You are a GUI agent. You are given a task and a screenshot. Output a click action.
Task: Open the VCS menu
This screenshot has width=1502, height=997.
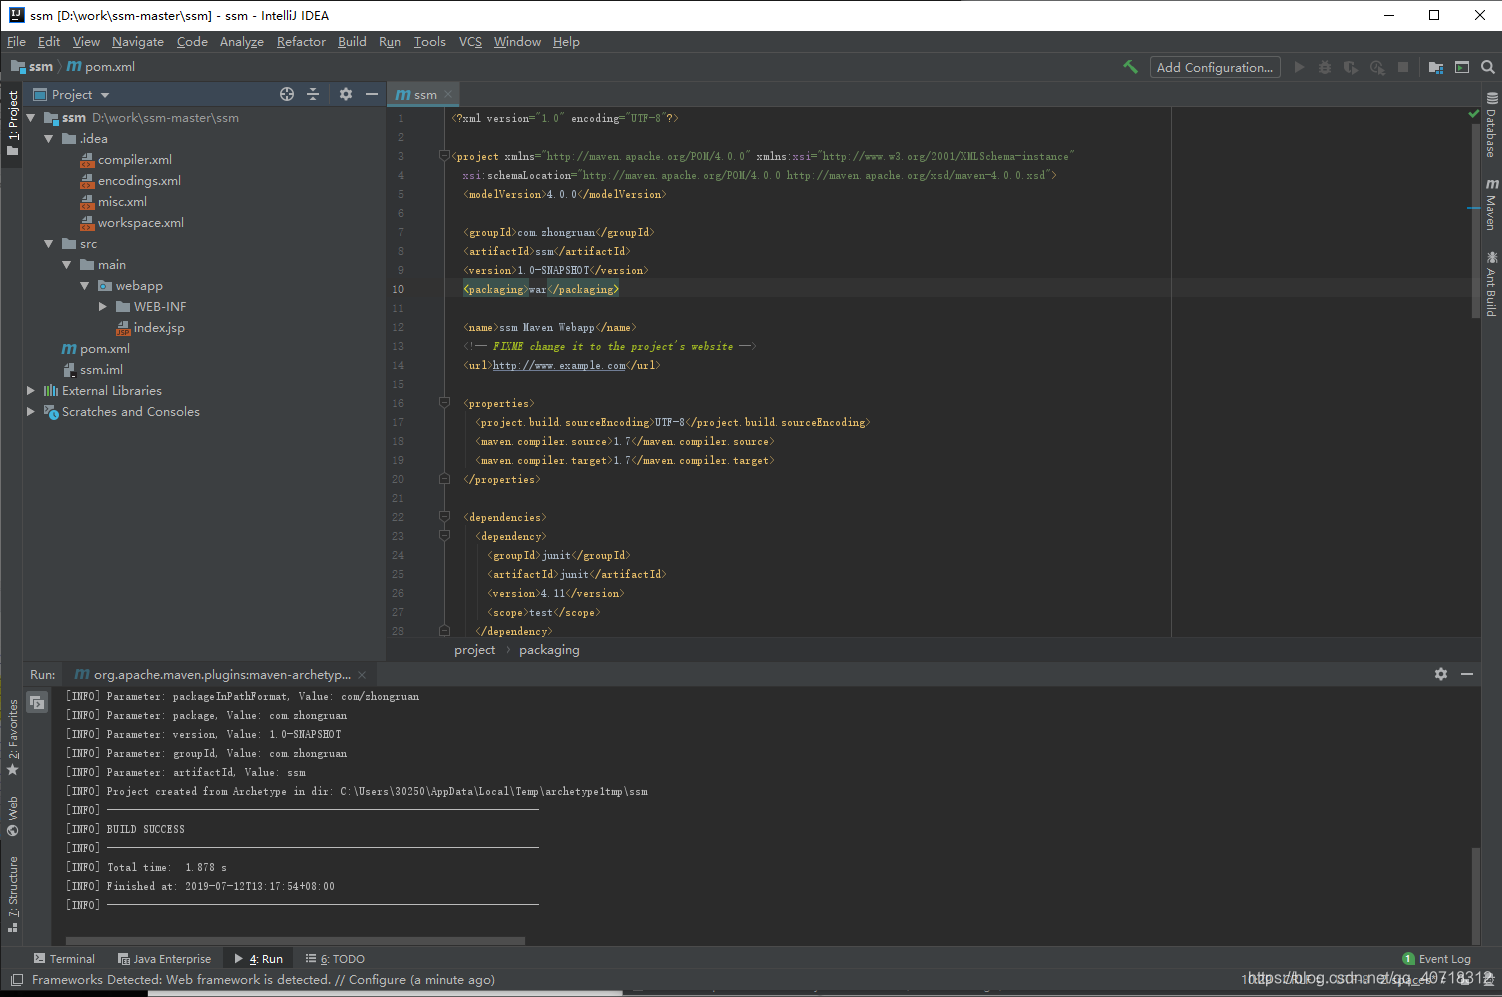point(470,42)
